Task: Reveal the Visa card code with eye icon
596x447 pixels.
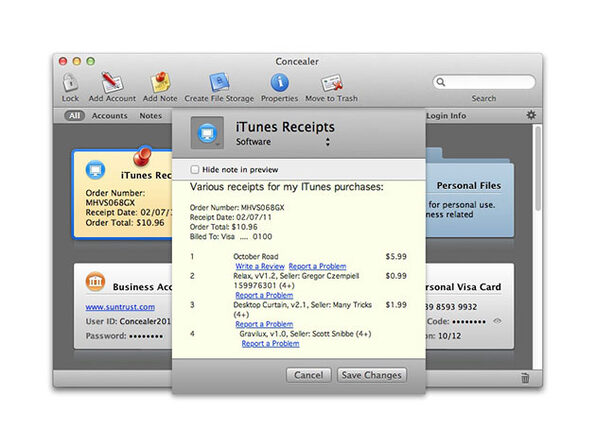Action: (497, 321)
